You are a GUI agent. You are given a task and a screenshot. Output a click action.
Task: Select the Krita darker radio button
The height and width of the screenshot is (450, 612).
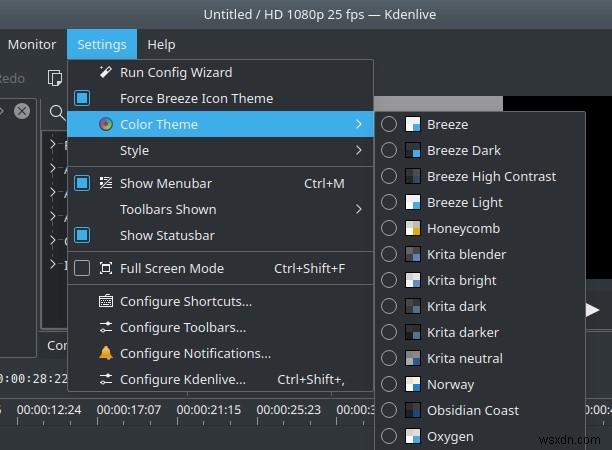389,332
